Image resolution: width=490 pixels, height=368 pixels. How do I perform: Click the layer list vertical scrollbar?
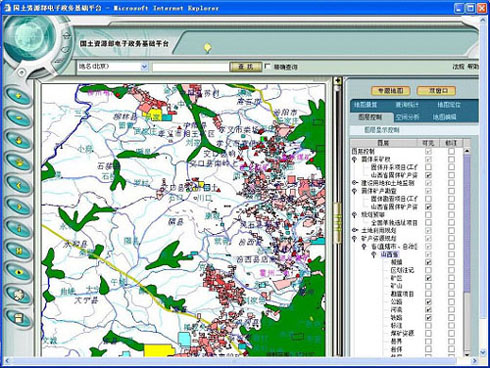[x=467, y=253]
